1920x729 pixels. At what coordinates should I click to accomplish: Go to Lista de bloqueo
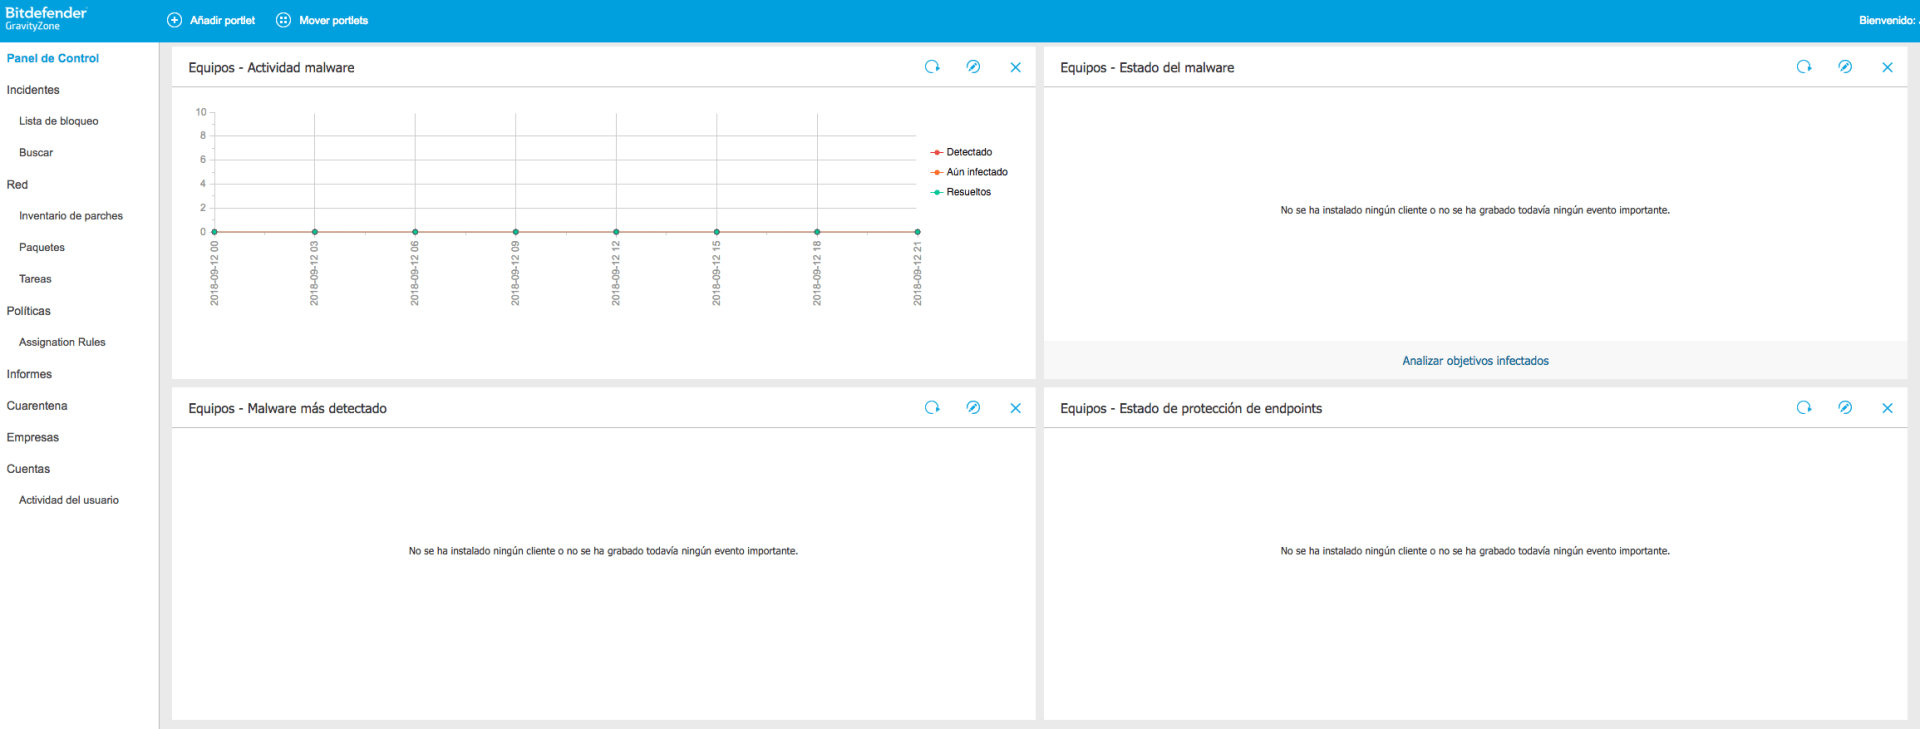click(x=59, y=121)
